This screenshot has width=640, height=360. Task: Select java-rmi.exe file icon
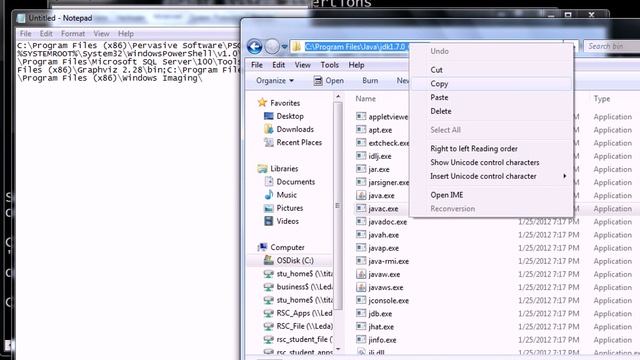361,261
